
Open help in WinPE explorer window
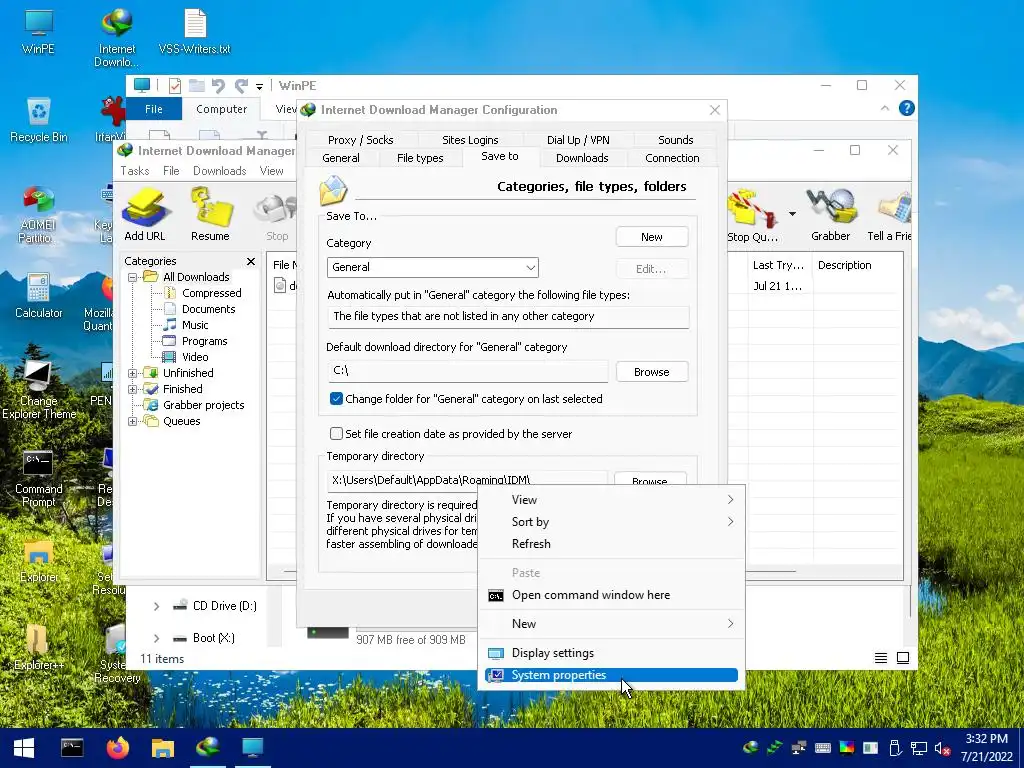point(906,108)
